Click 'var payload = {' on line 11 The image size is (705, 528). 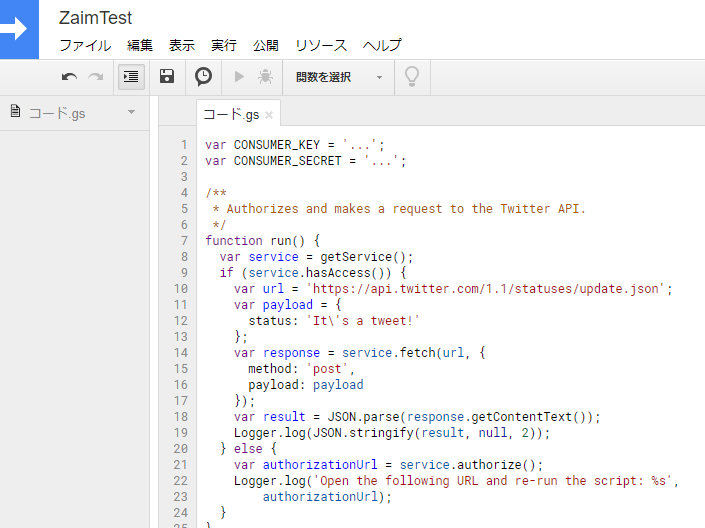coord(288,305)
